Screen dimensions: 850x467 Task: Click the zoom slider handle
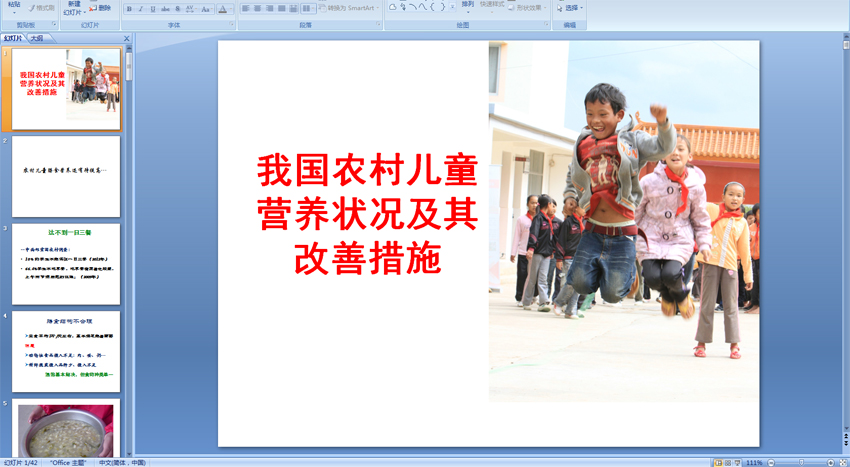[801, 463]
